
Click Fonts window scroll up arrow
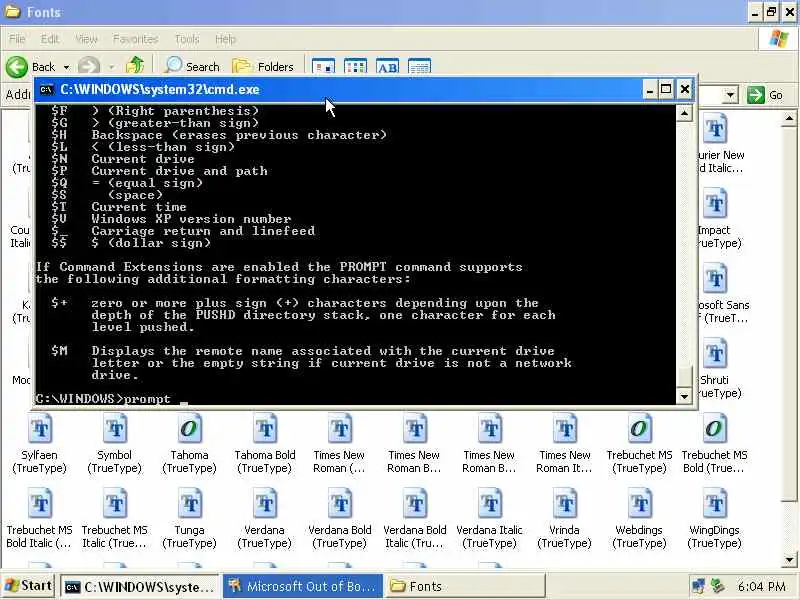(x=789, y=118)
